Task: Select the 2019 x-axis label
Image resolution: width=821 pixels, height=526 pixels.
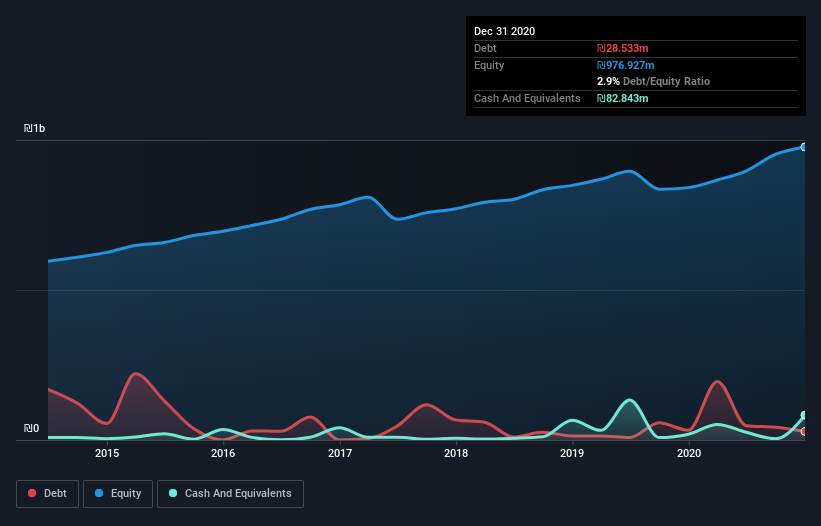Action: 572,453
